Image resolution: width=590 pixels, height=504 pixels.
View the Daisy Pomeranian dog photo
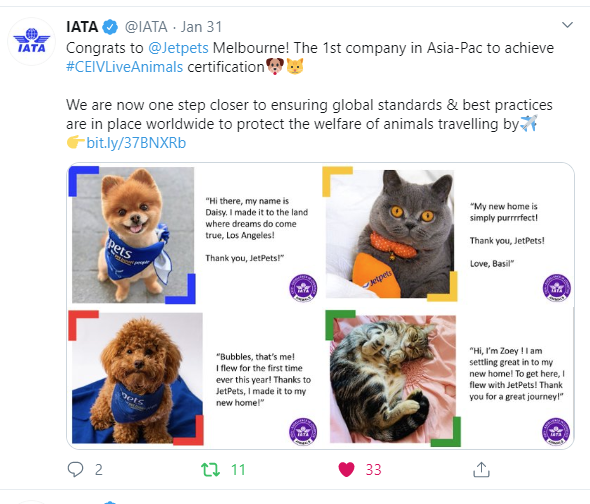coord(133,235)
